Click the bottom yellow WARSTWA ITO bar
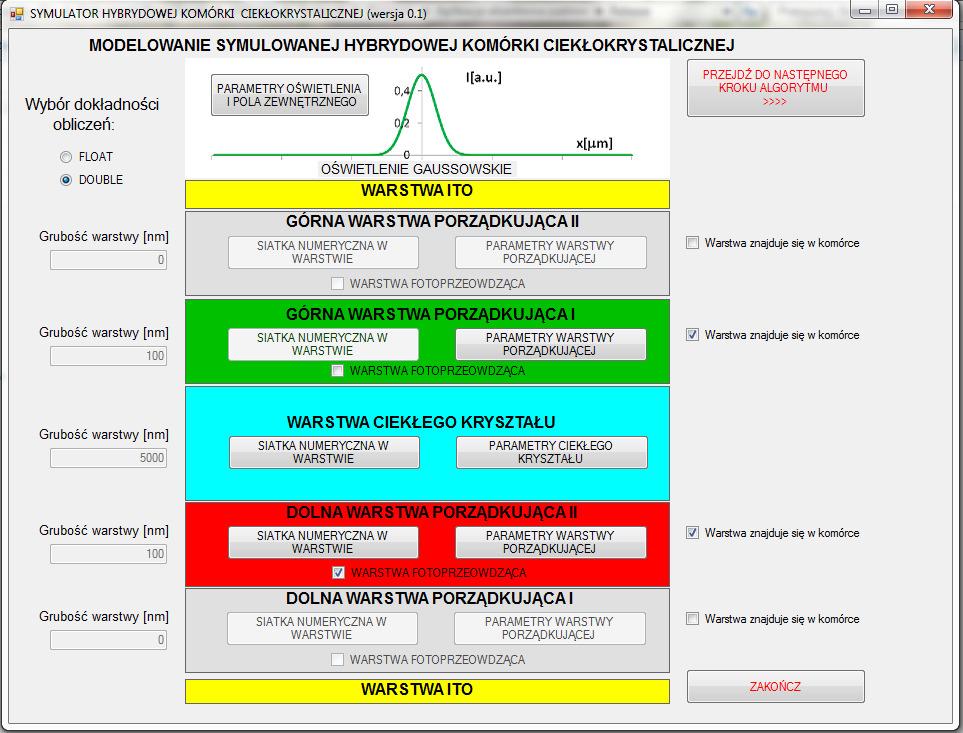The height and width of the screenshot is (733, 963). [427, 691]
